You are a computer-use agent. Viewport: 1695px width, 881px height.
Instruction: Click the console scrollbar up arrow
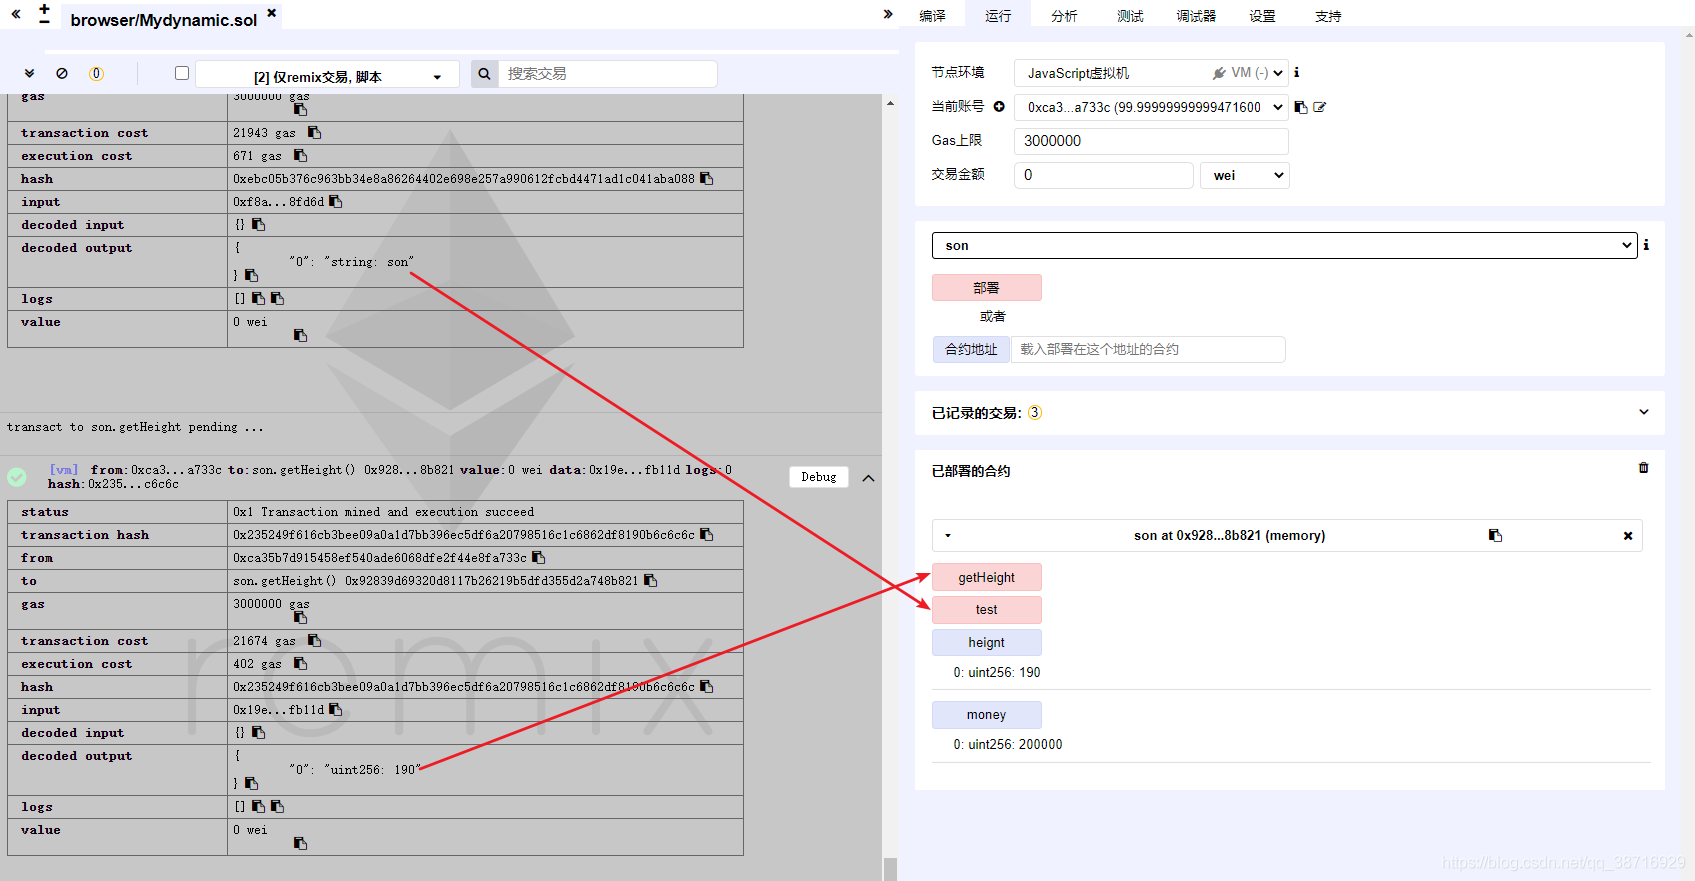[x=890, y=103]
